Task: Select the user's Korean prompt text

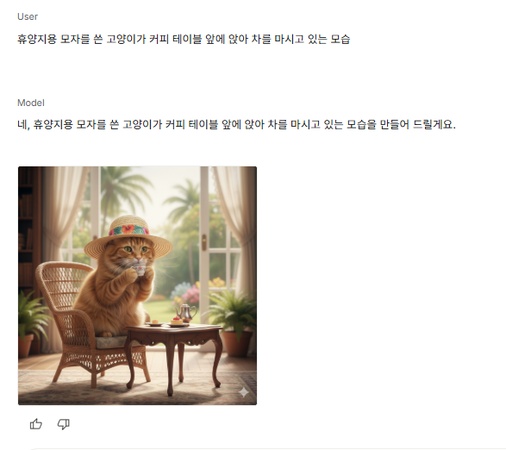Action: [183, 39]
